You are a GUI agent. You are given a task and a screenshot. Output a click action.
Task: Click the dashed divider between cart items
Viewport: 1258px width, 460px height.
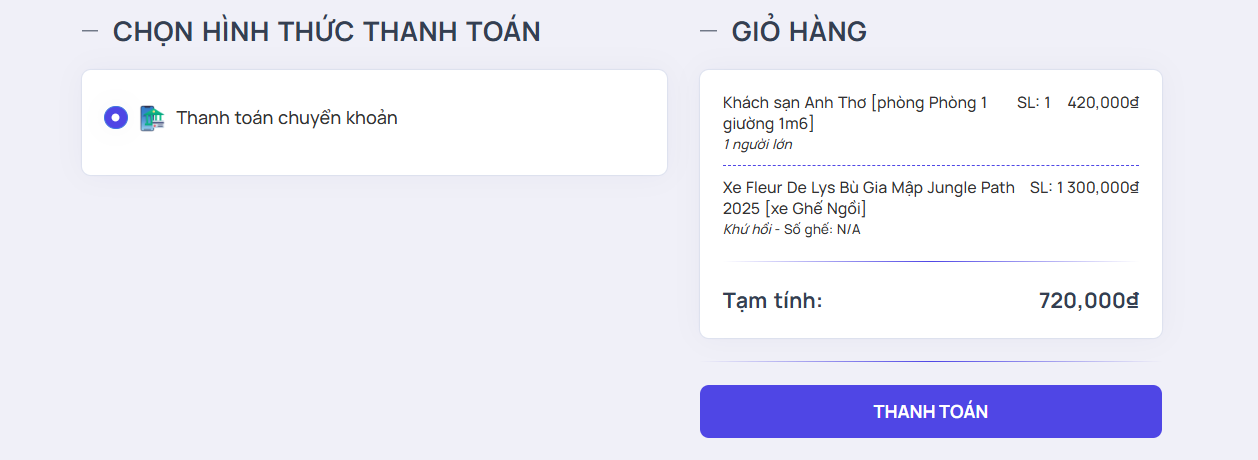(930, 165)
